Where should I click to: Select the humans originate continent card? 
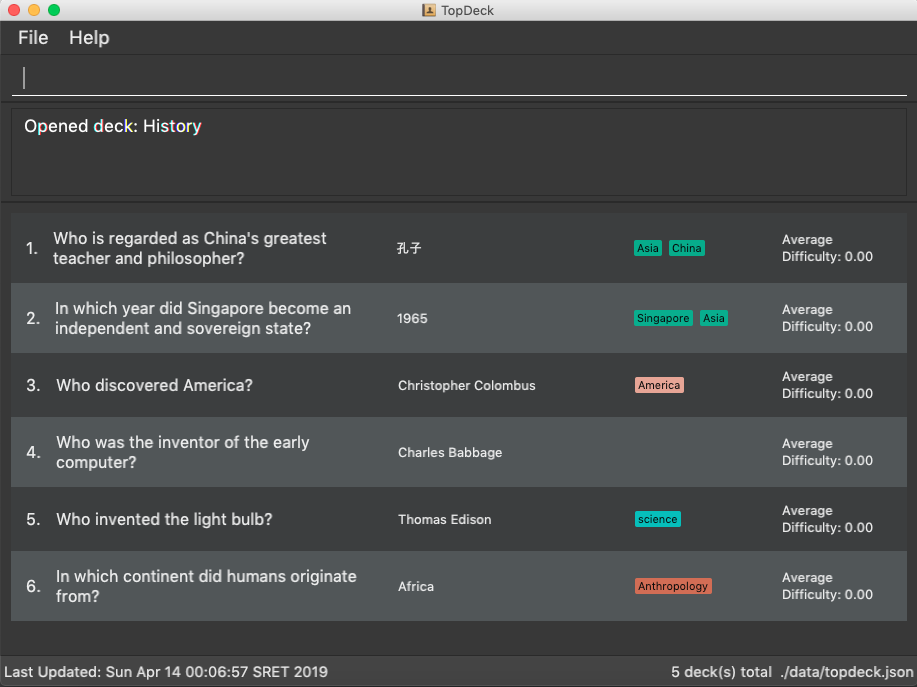459,586
